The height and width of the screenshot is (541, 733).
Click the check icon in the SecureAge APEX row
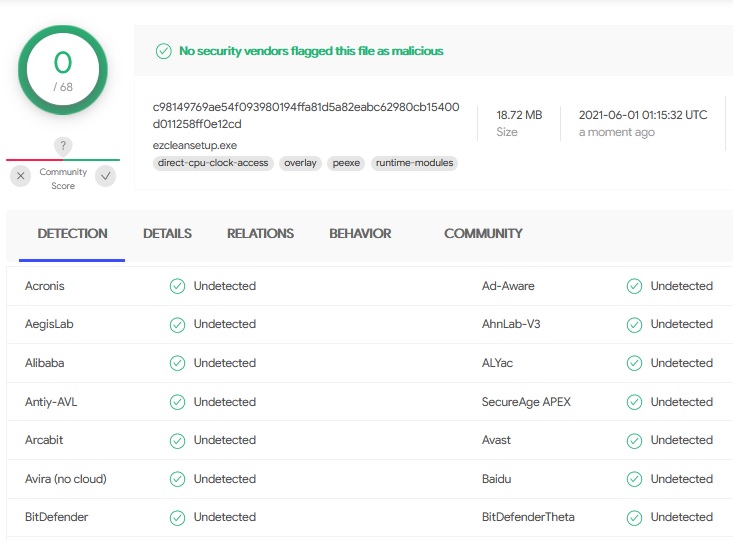(634, 402)
